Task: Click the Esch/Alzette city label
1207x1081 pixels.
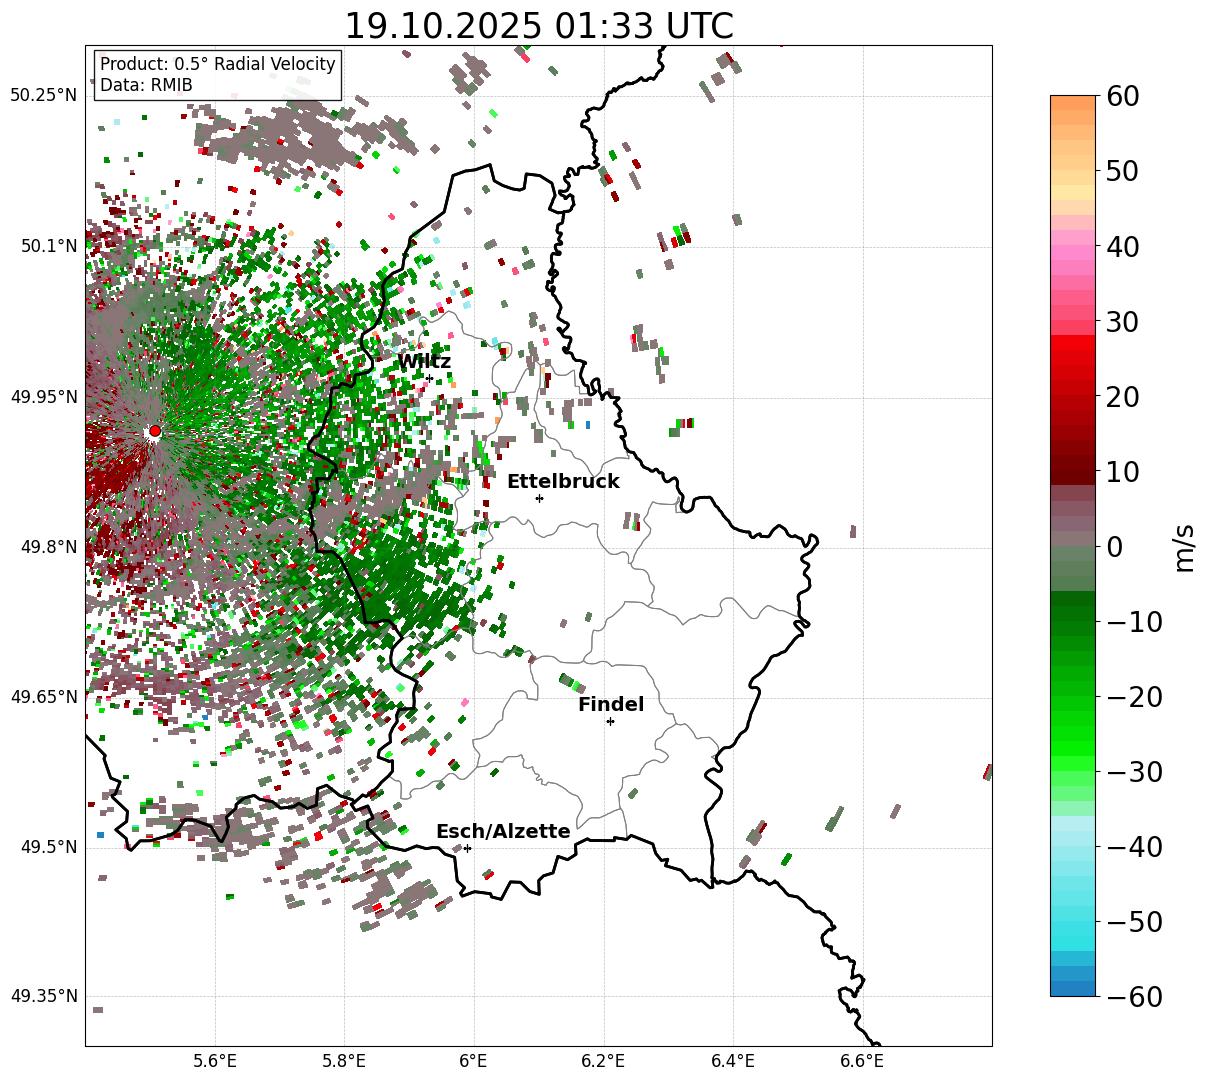Action: point(503,831)
